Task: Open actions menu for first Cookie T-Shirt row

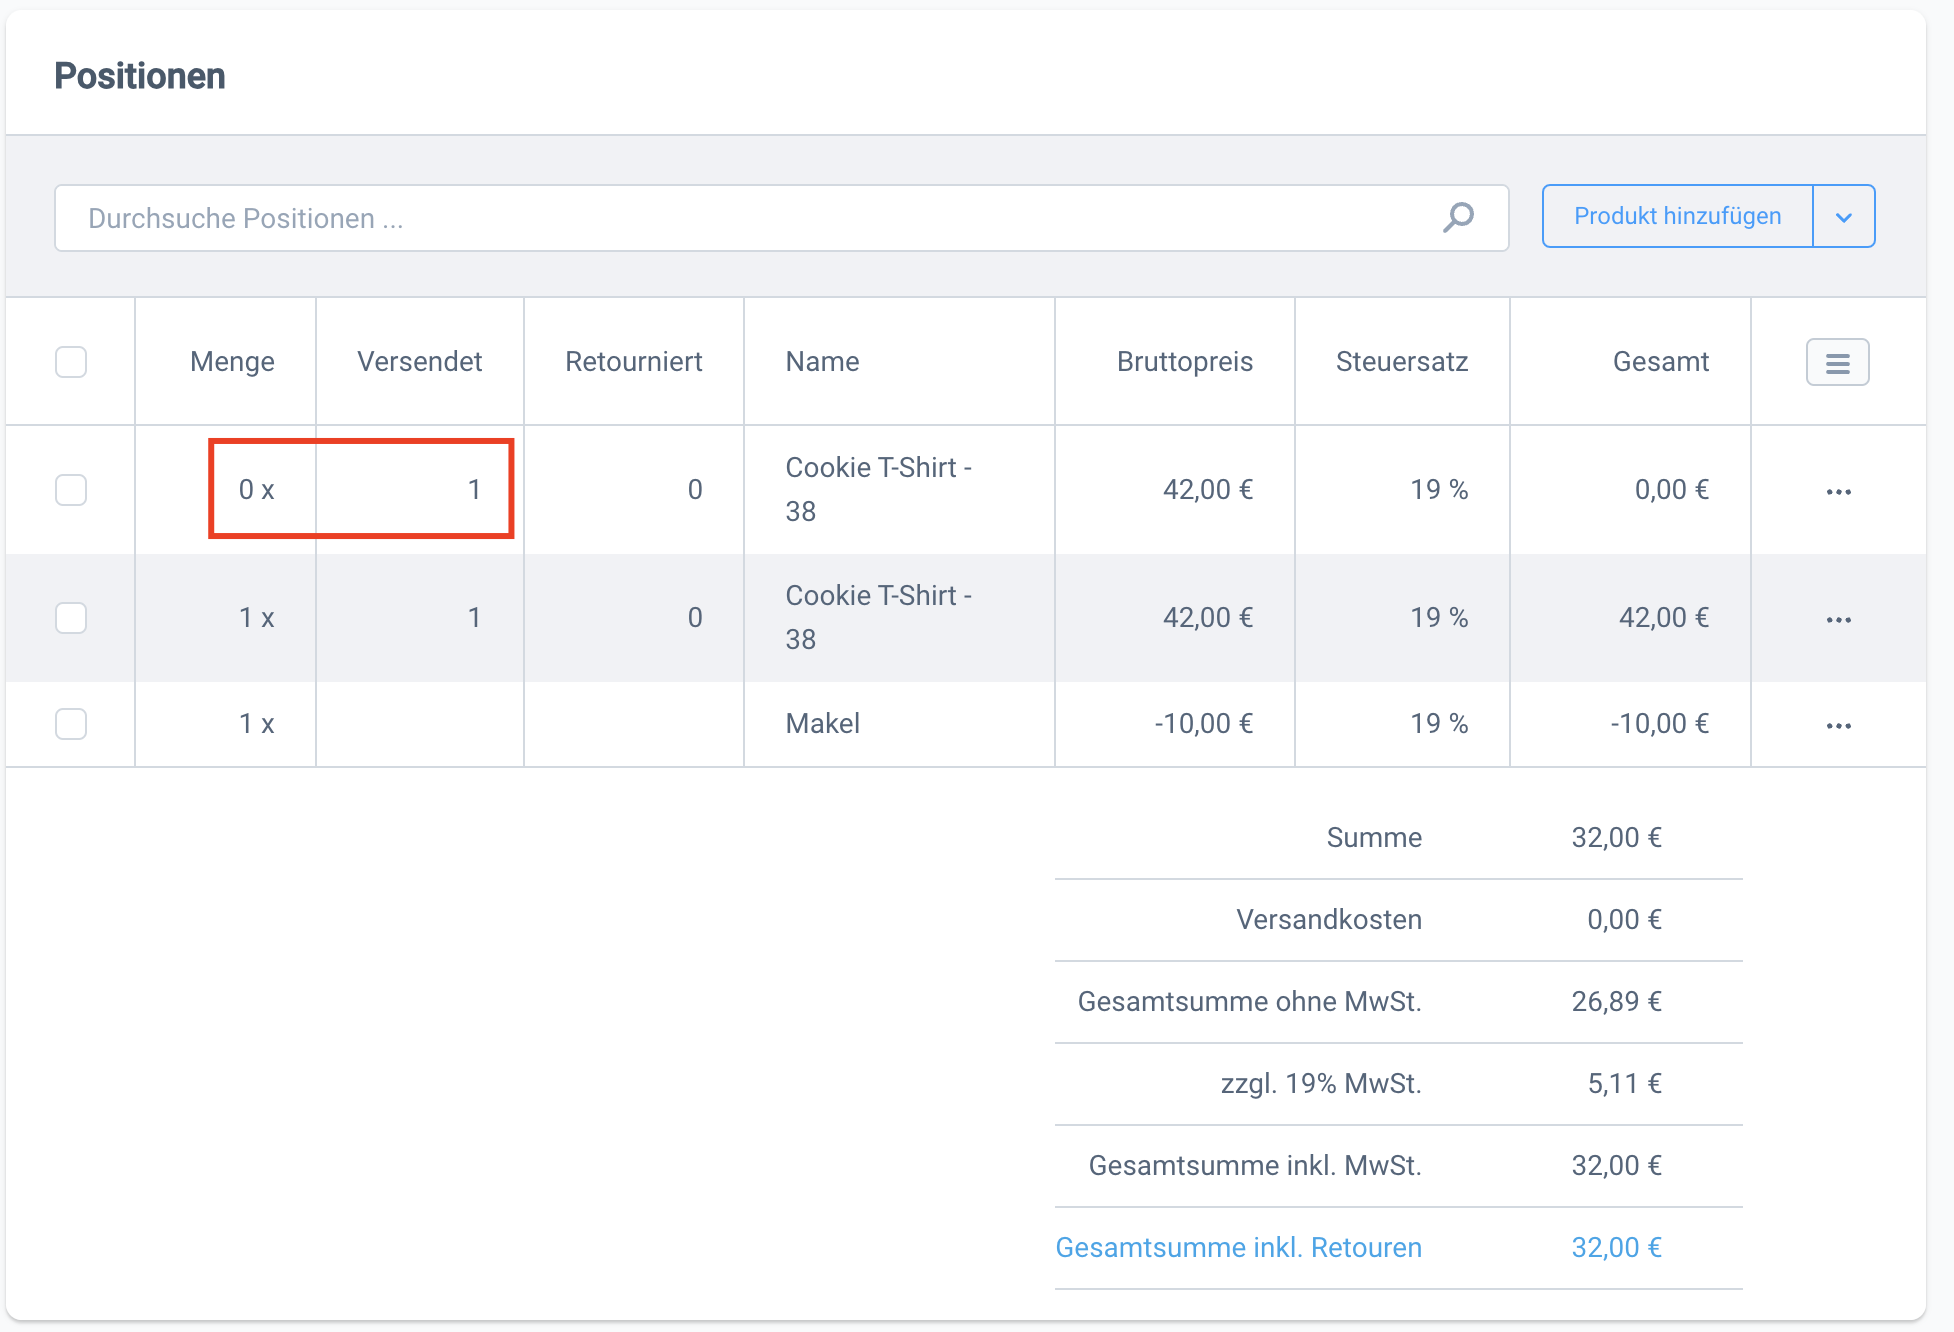Action: pos(1838,492)
